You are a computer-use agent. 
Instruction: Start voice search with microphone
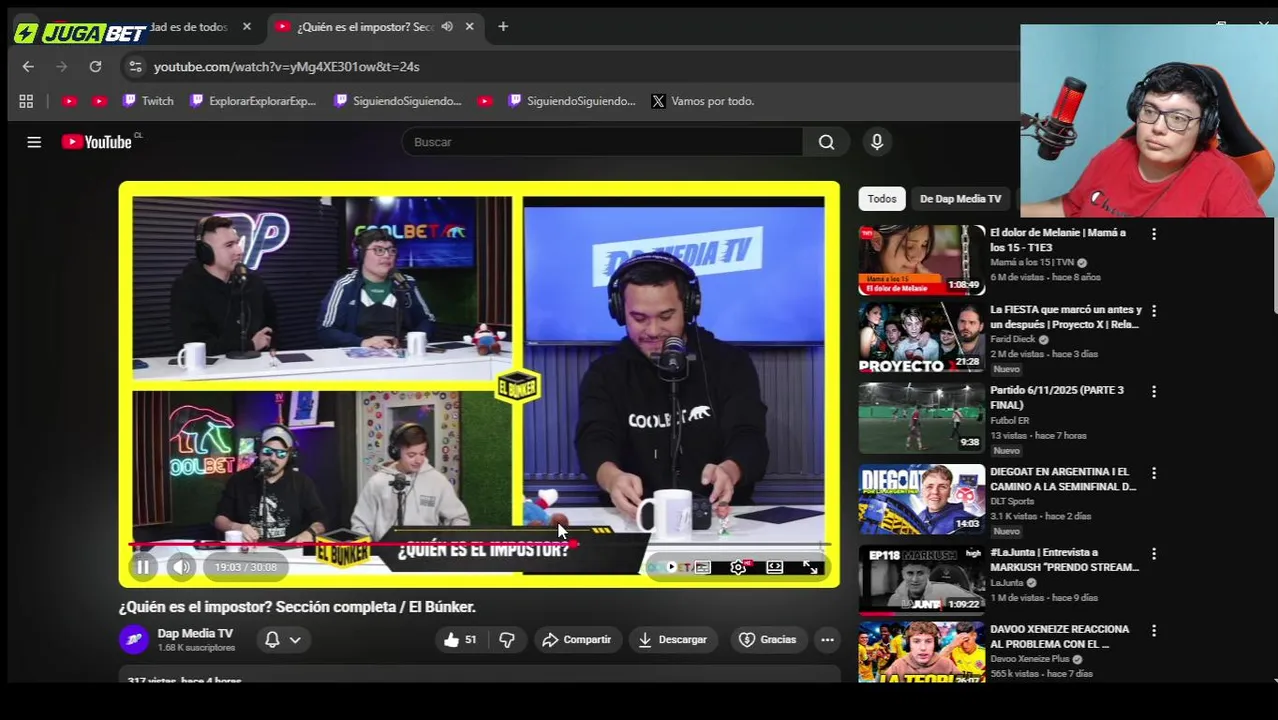click(x=877, y=142)
